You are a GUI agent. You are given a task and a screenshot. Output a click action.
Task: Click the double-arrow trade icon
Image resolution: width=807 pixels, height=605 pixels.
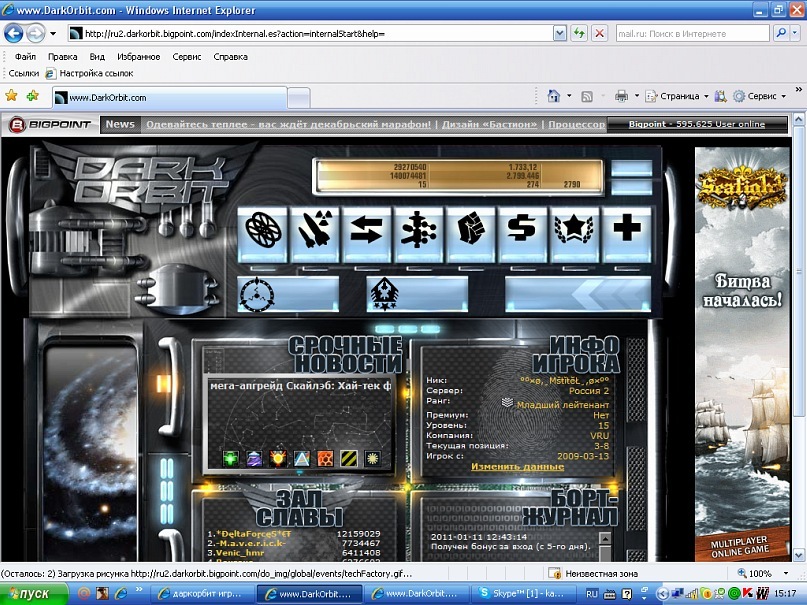[368, 230]
